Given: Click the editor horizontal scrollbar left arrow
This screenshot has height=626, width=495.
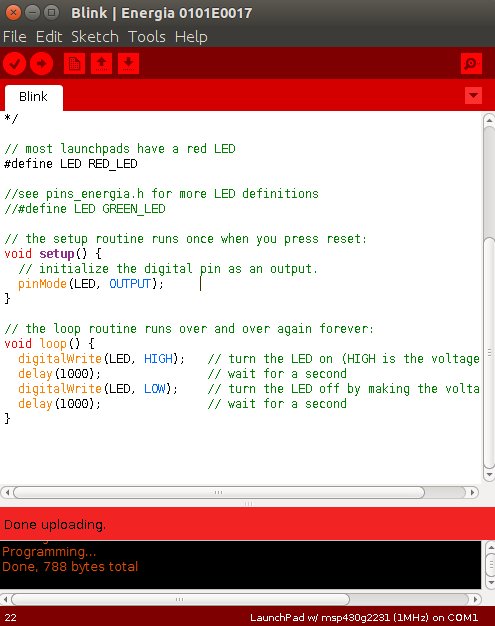Looking at the screenshot, I should pos(7,492).
